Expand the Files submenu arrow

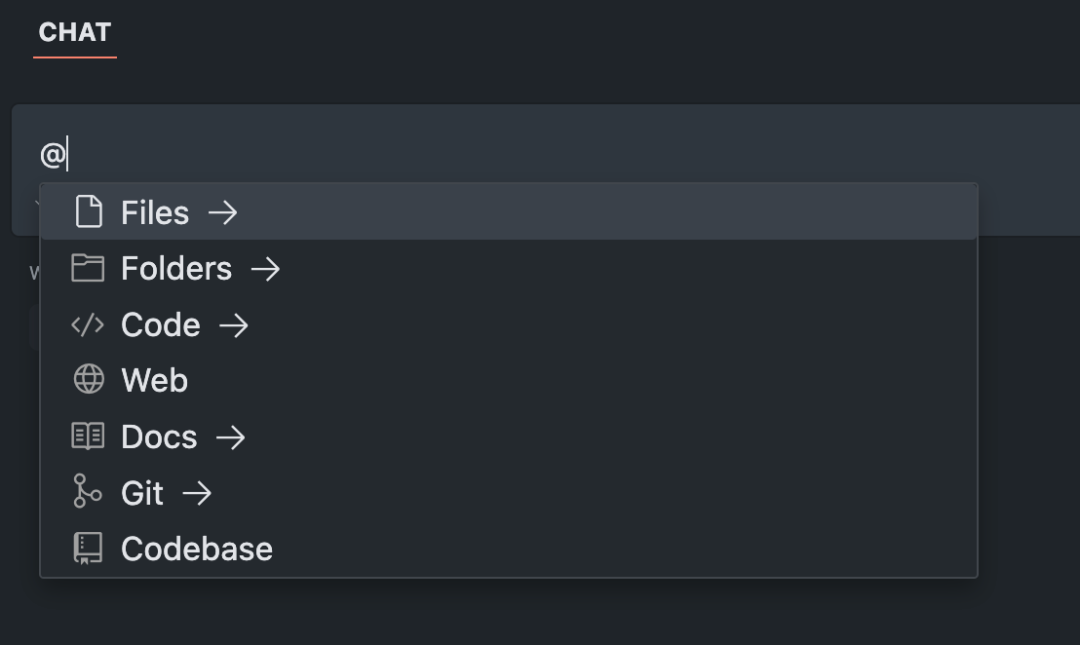[x=223, y=212]
